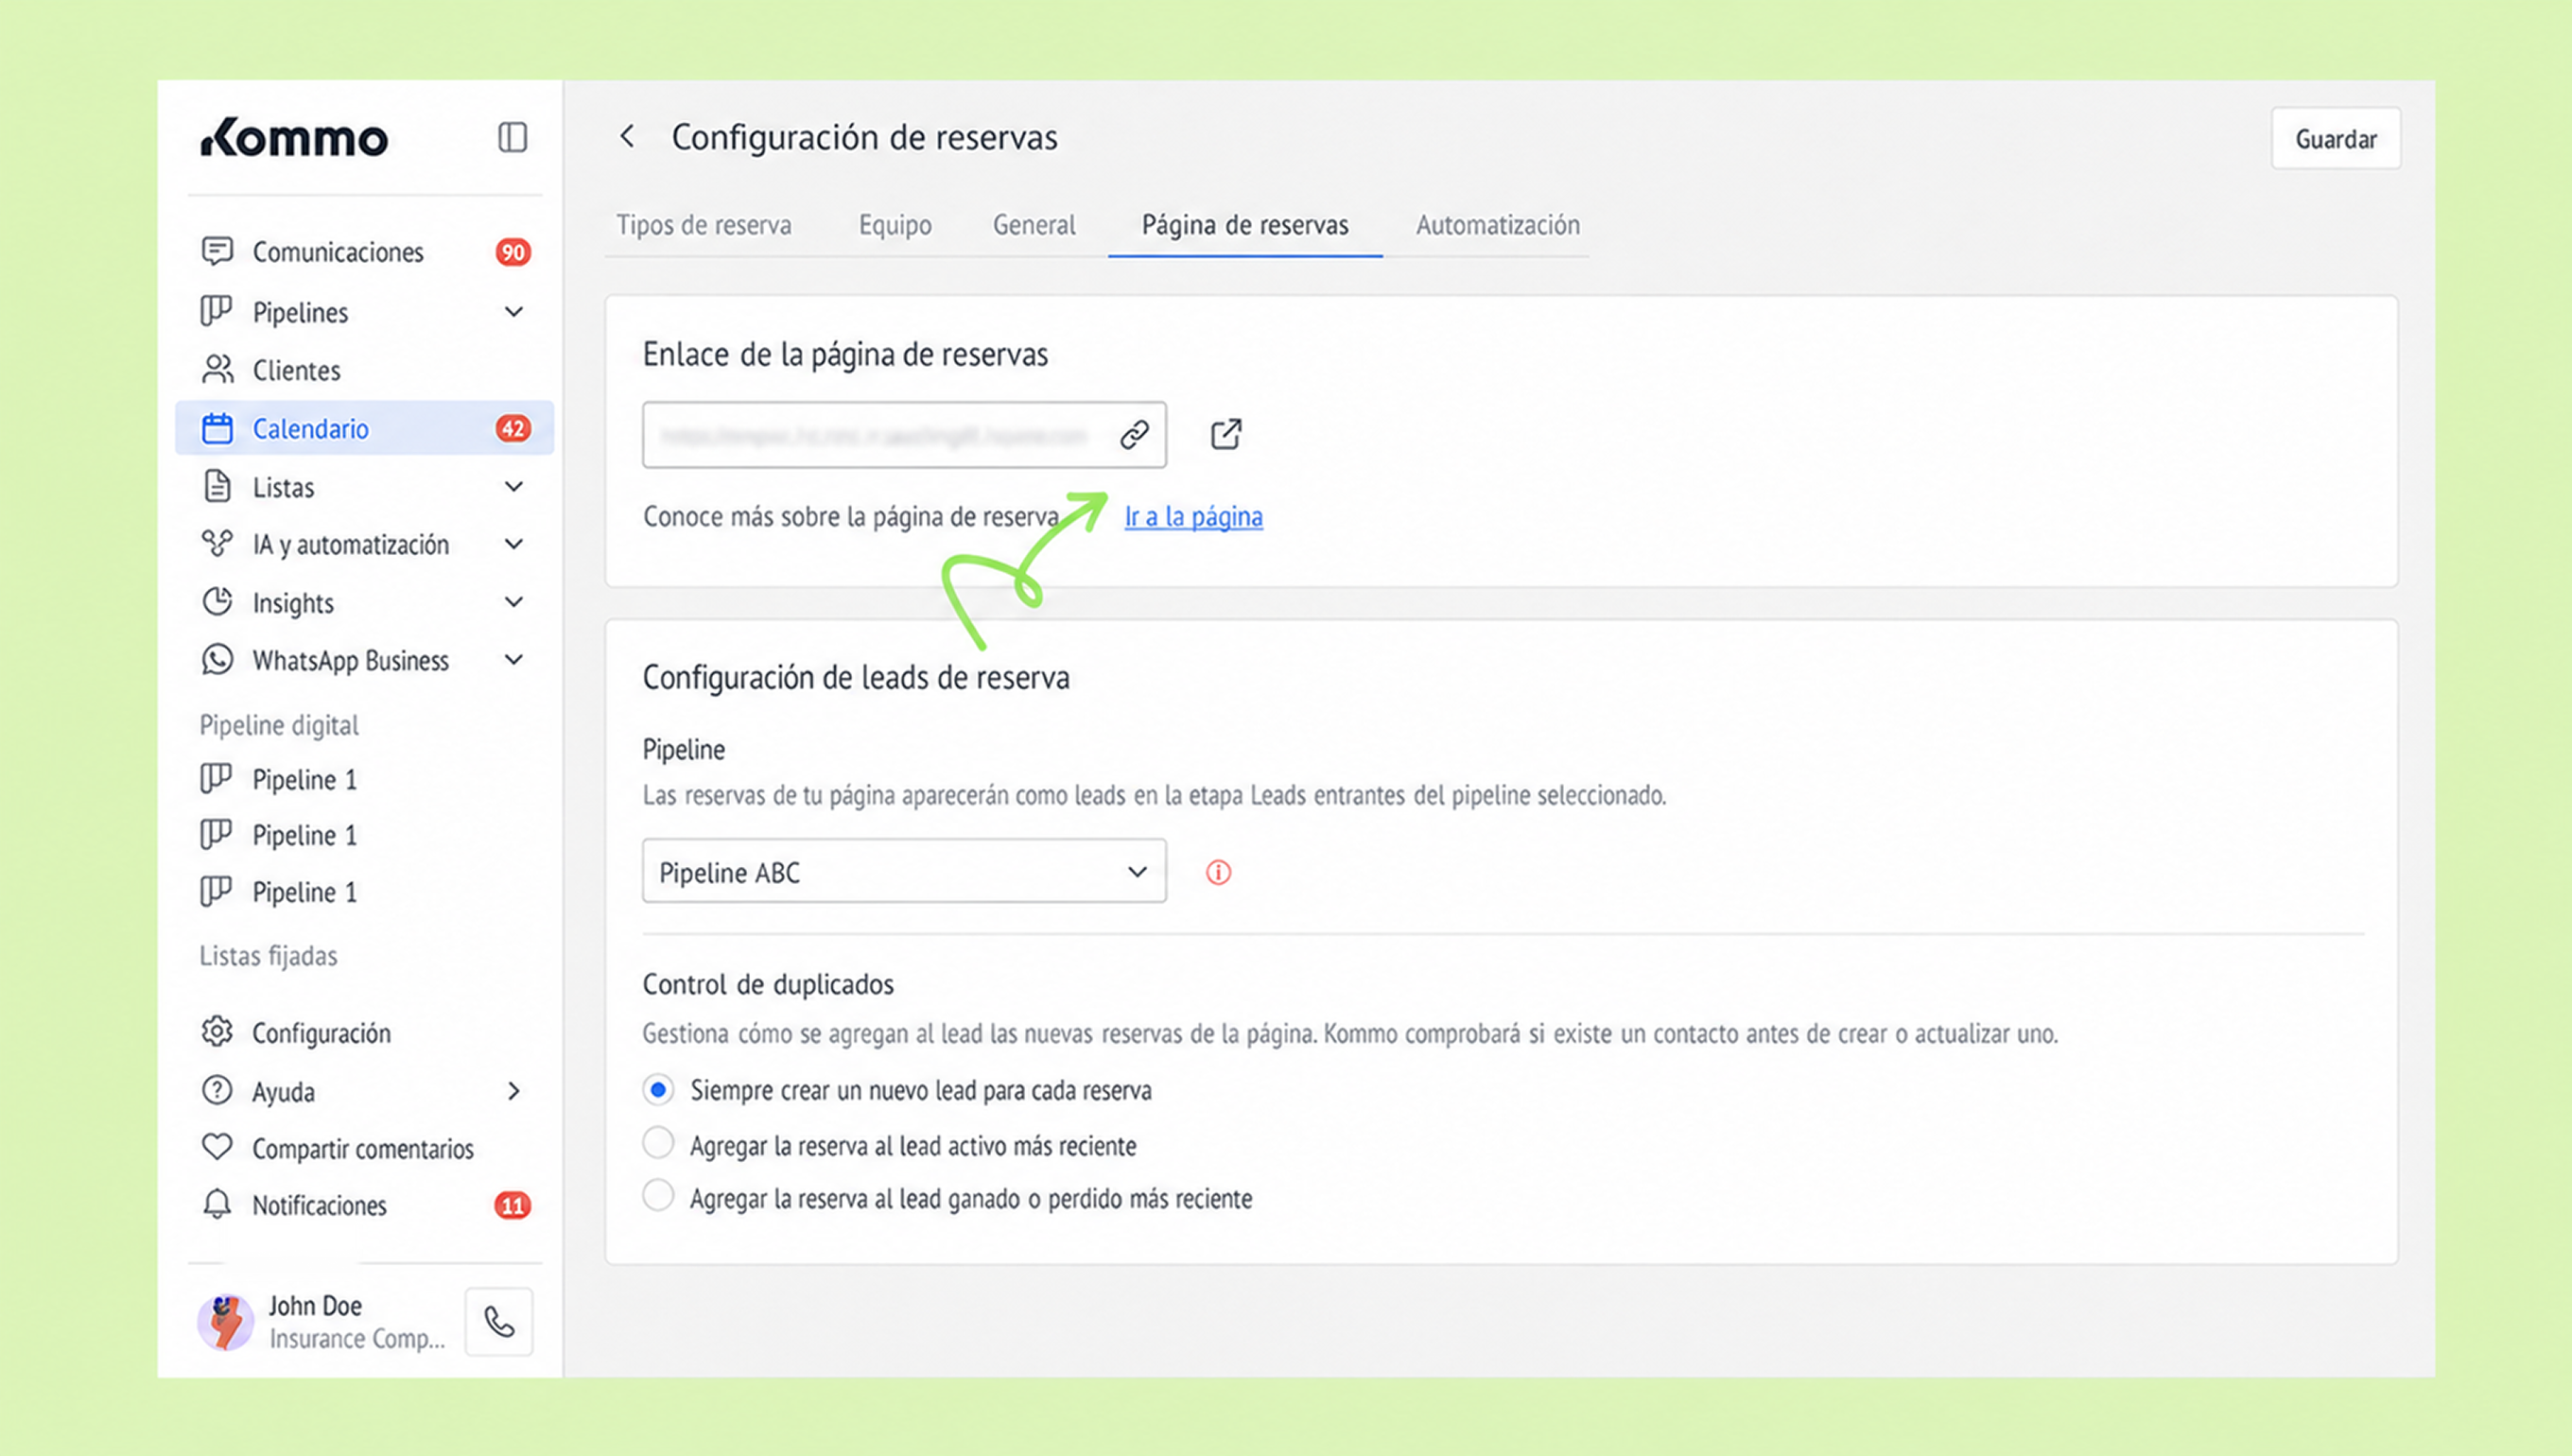Screen dimensions: 2572x1456
Task: Select Agregar al lead ganado o perdido
Action: (x=658, y=1196)
